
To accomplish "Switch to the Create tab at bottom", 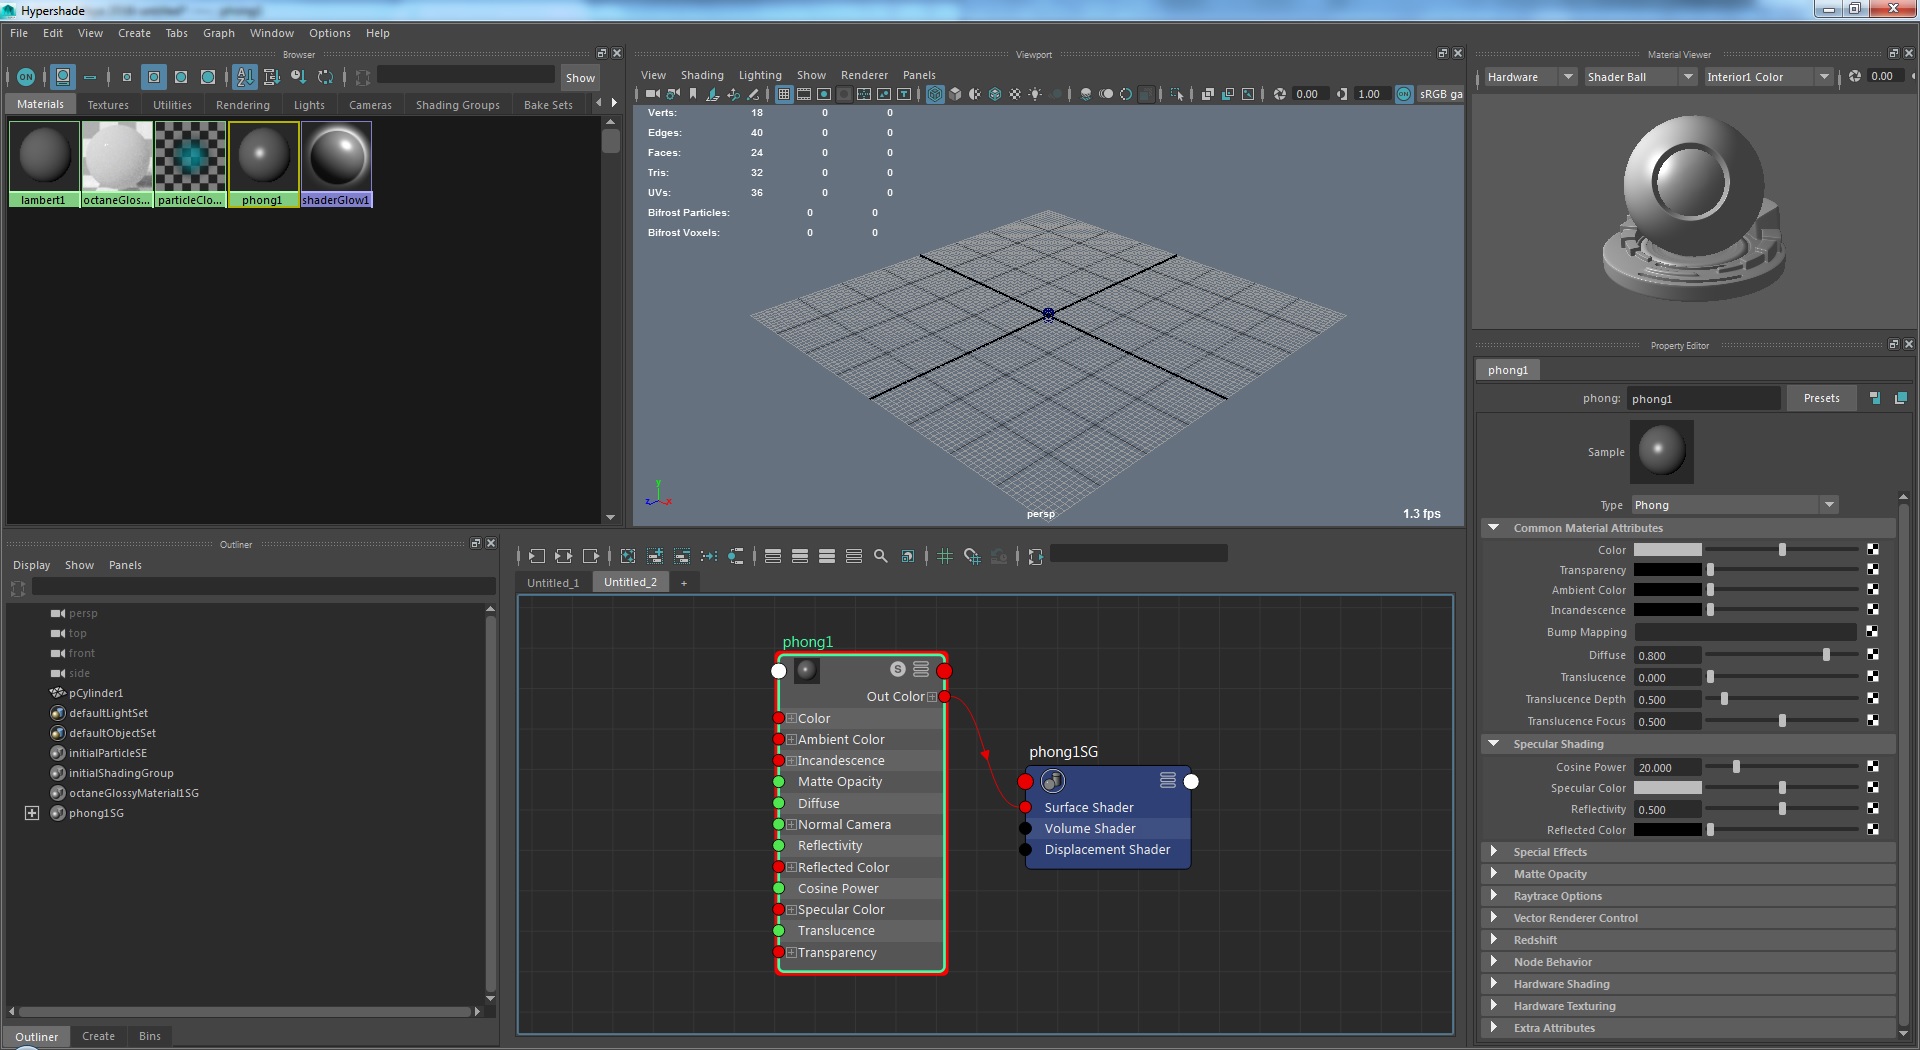I will click(98, 1036).
